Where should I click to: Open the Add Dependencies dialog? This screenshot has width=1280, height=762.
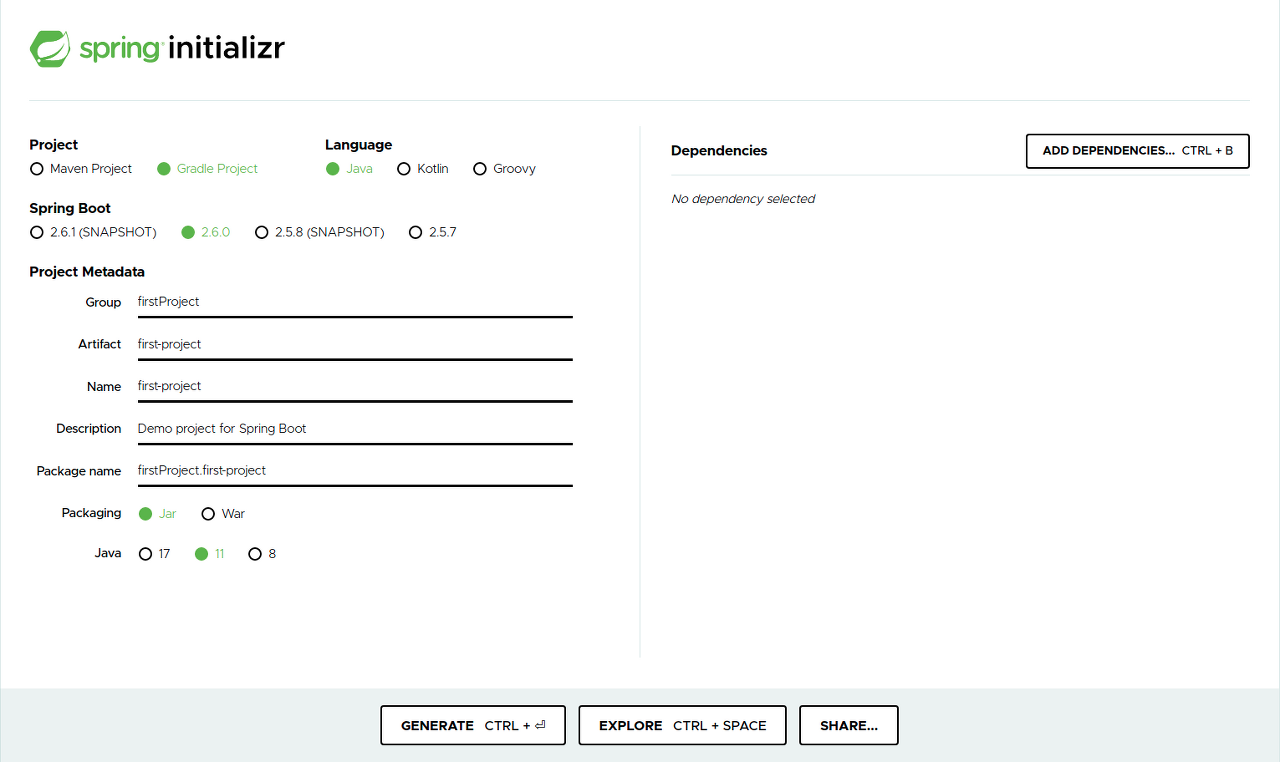[1138, 151]
